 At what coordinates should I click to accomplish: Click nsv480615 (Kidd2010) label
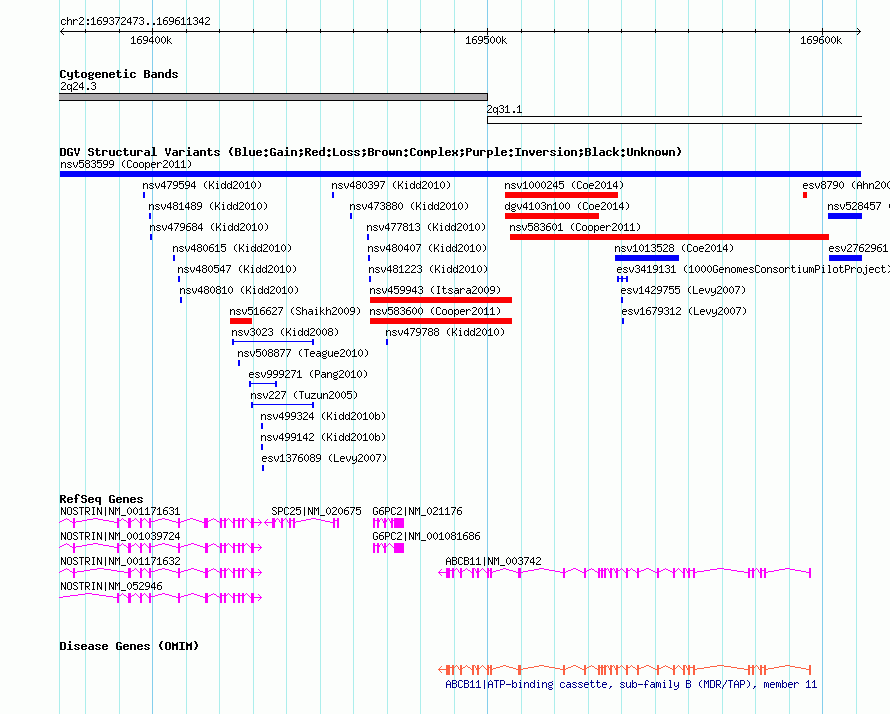click(x=232, y=248)
